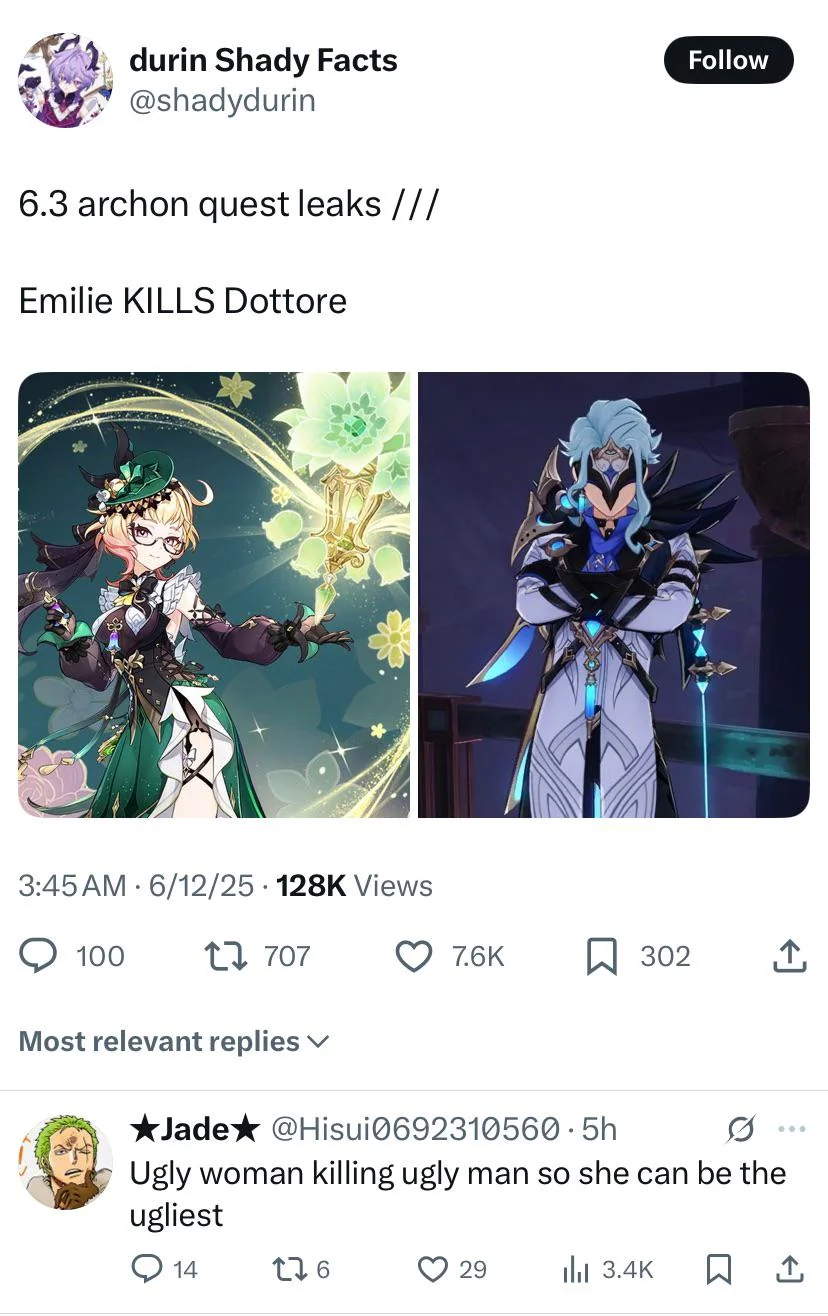
Task: Open @shadydurin profile handle
Action: tap(222, 100)
